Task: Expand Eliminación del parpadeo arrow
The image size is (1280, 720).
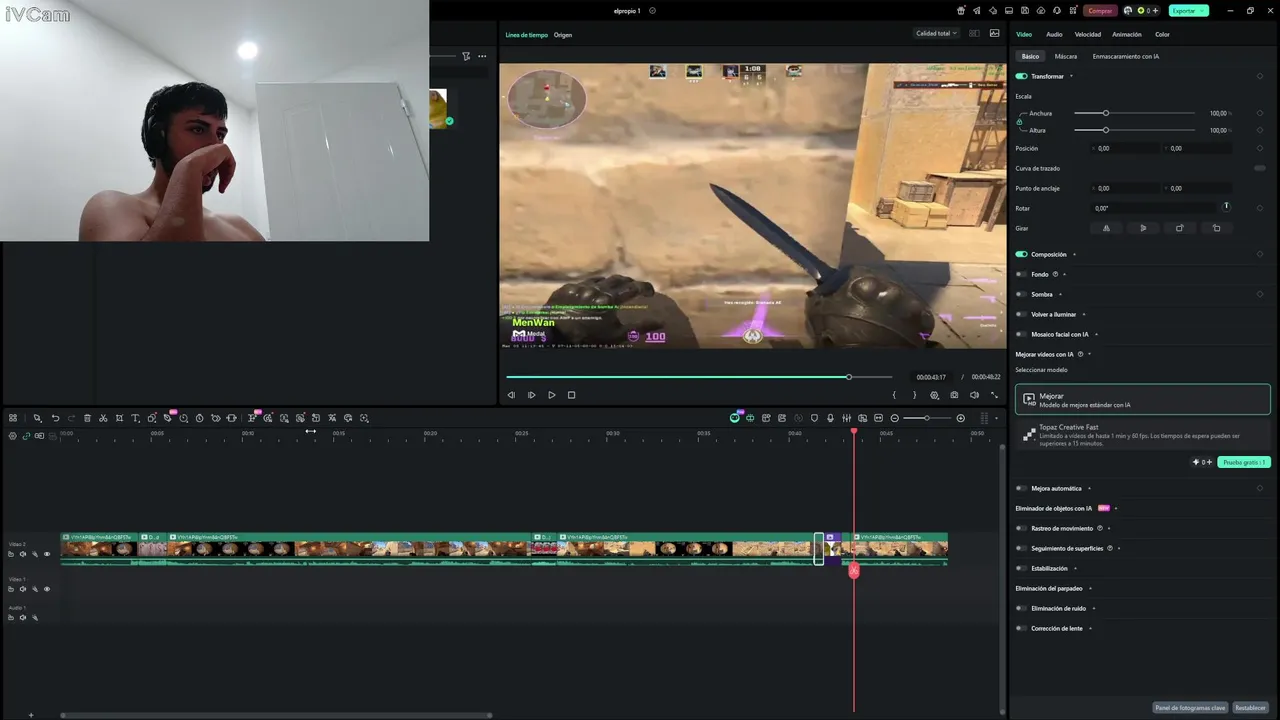Action: (1090, 588)
